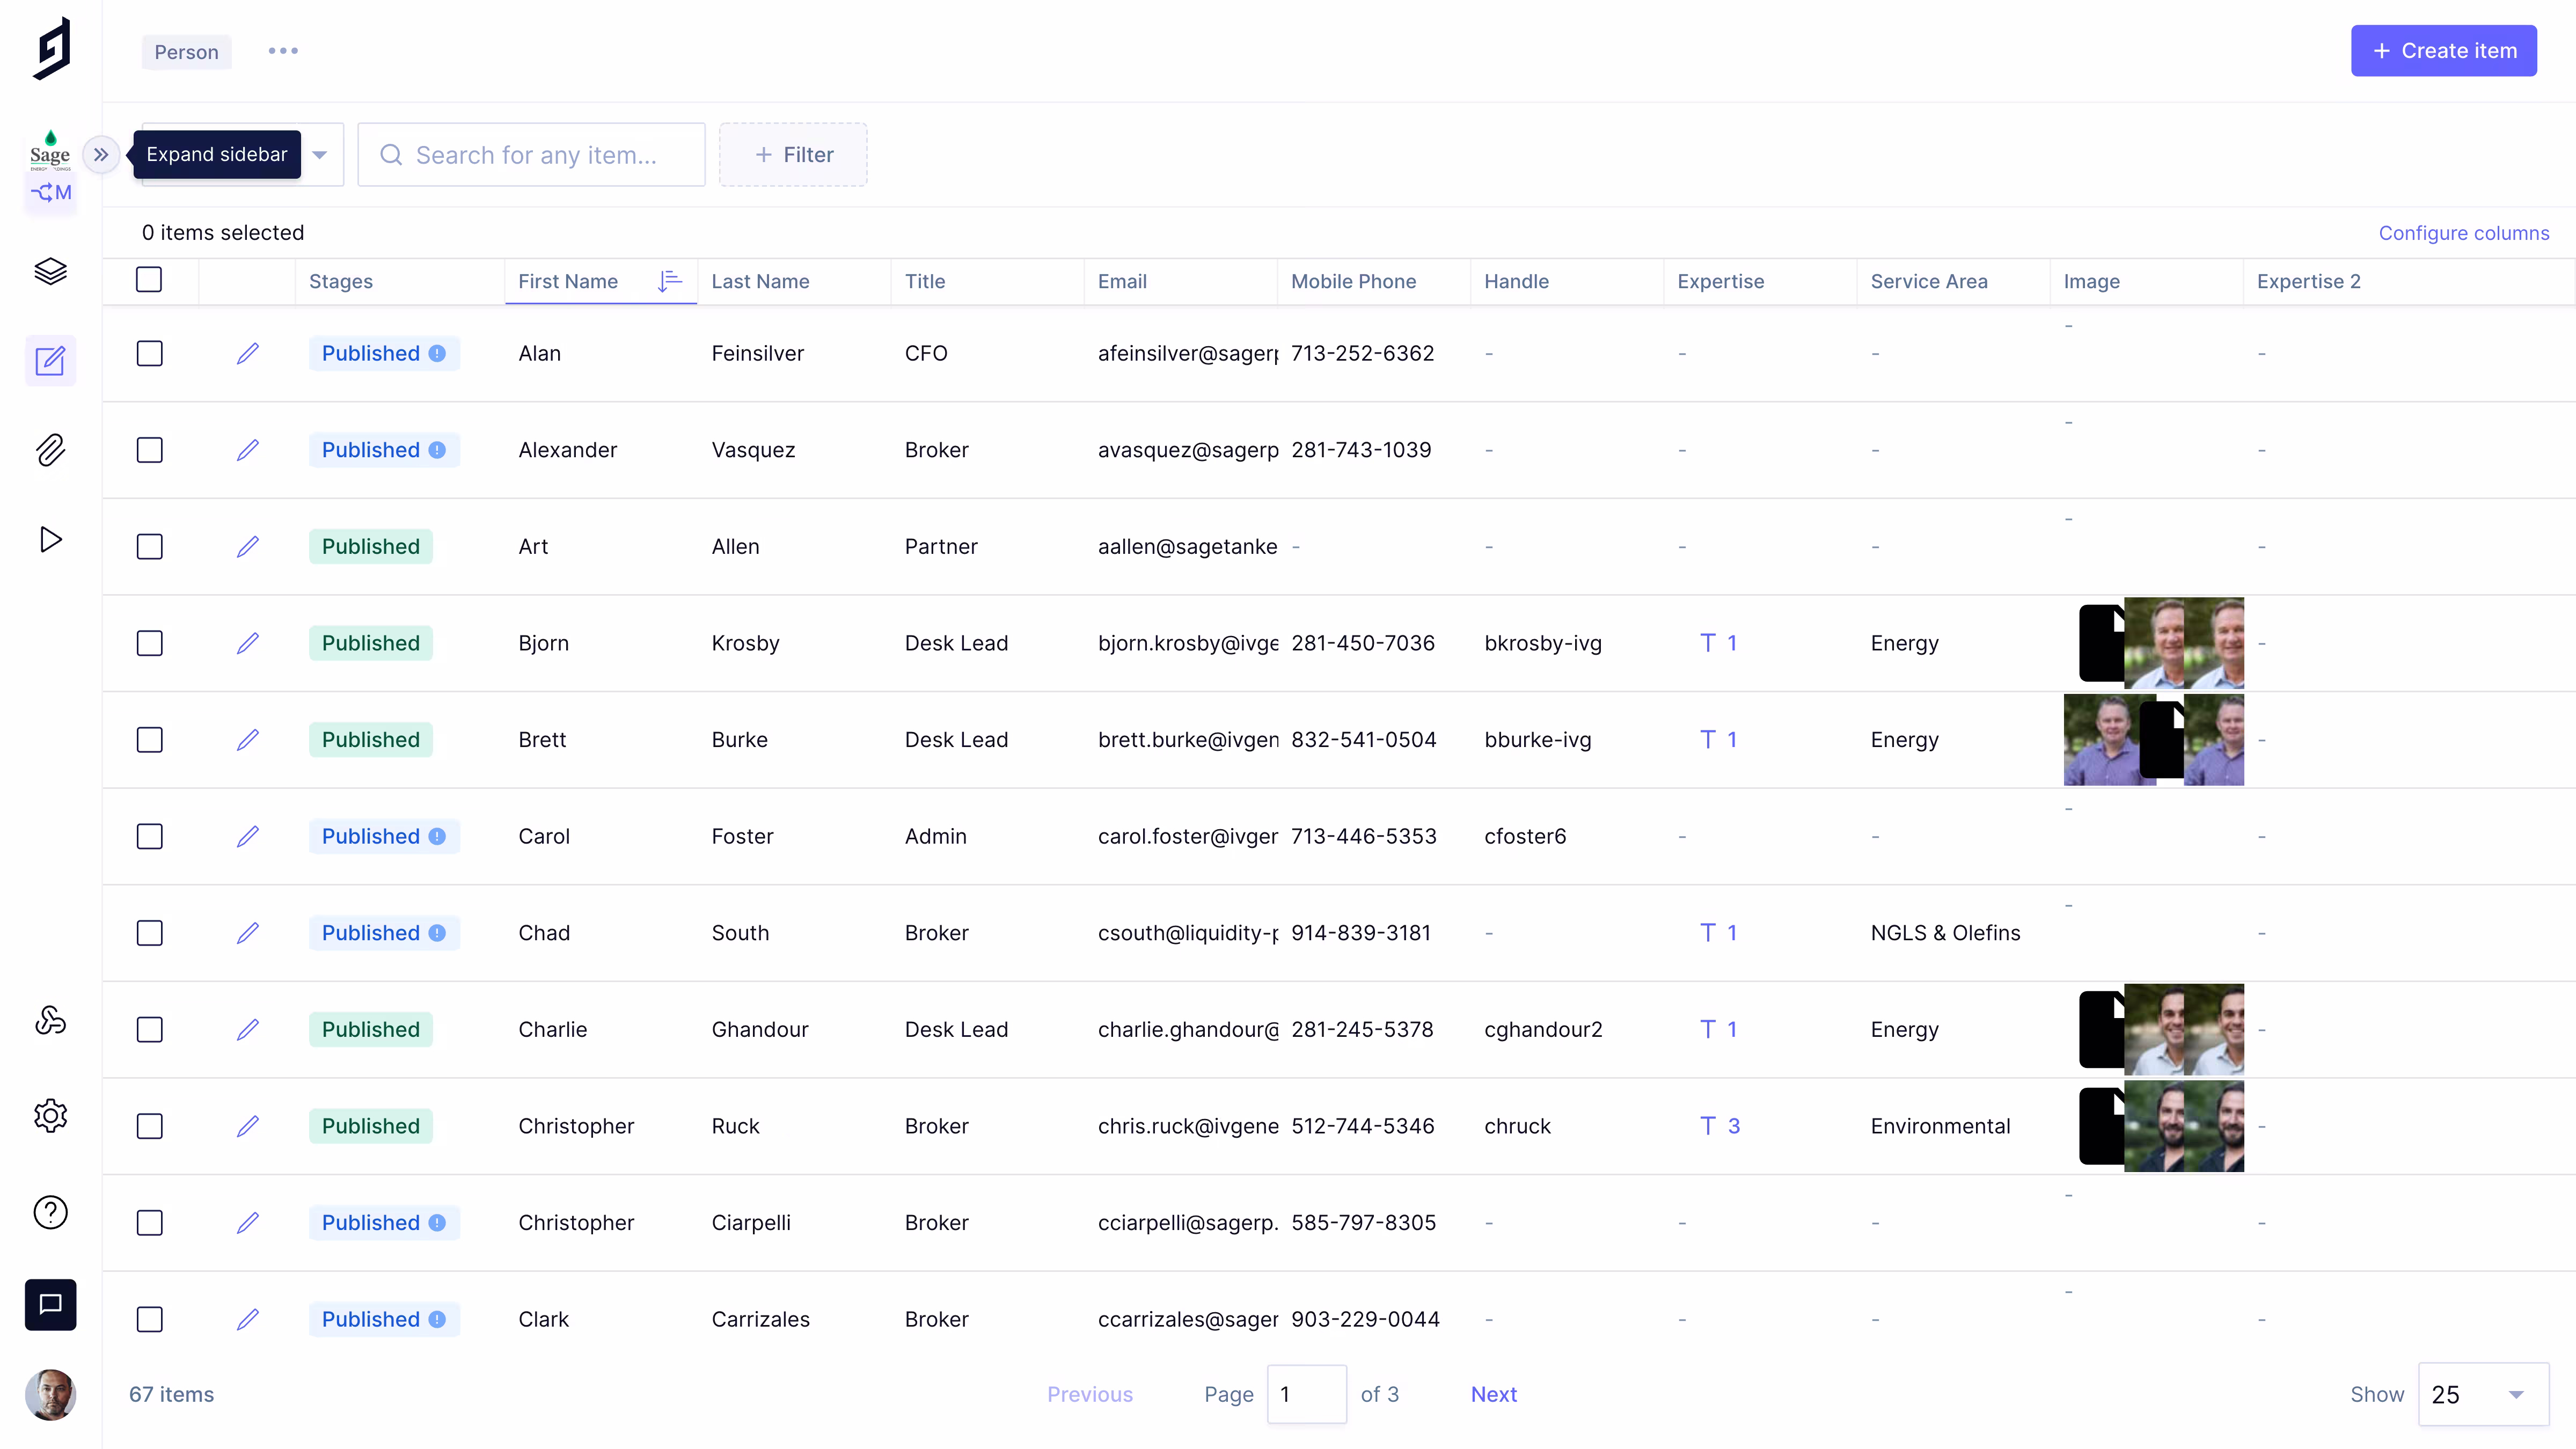The image size is (2576, 1449).
Task: Open the webhooks icon in sidebar
Action: pos(50,1020)
